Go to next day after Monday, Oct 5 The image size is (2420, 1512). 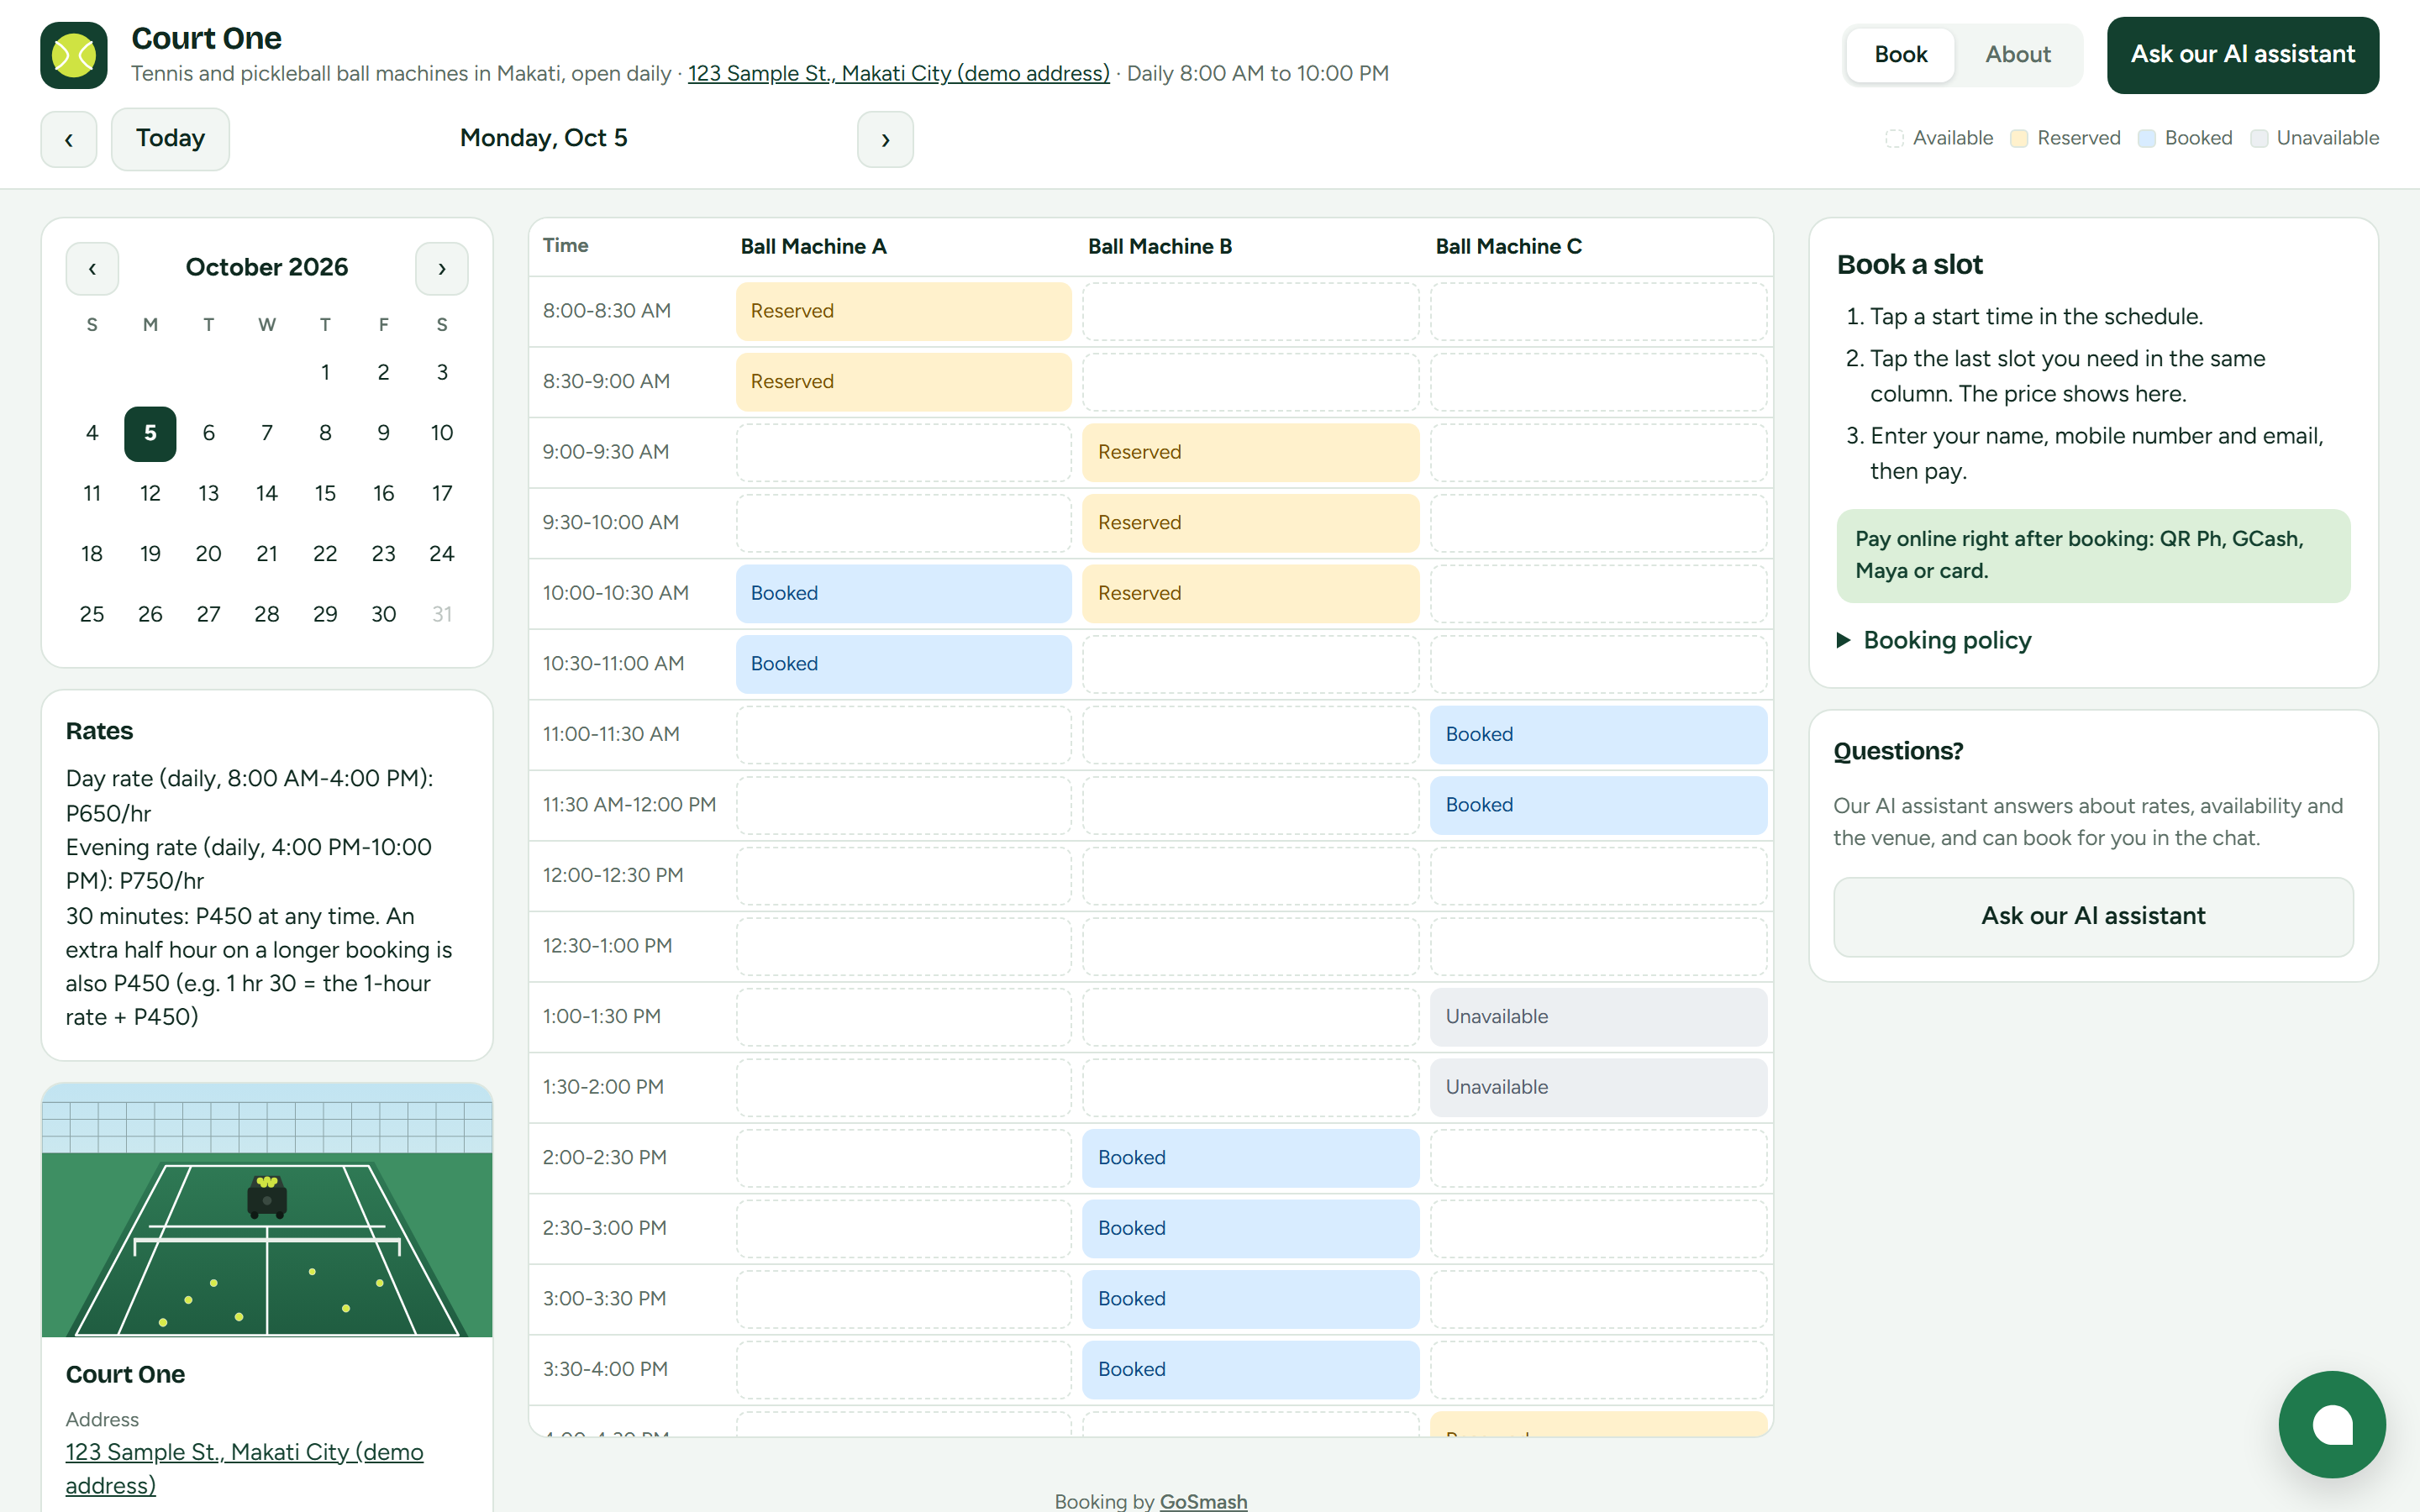pos(885,139)
